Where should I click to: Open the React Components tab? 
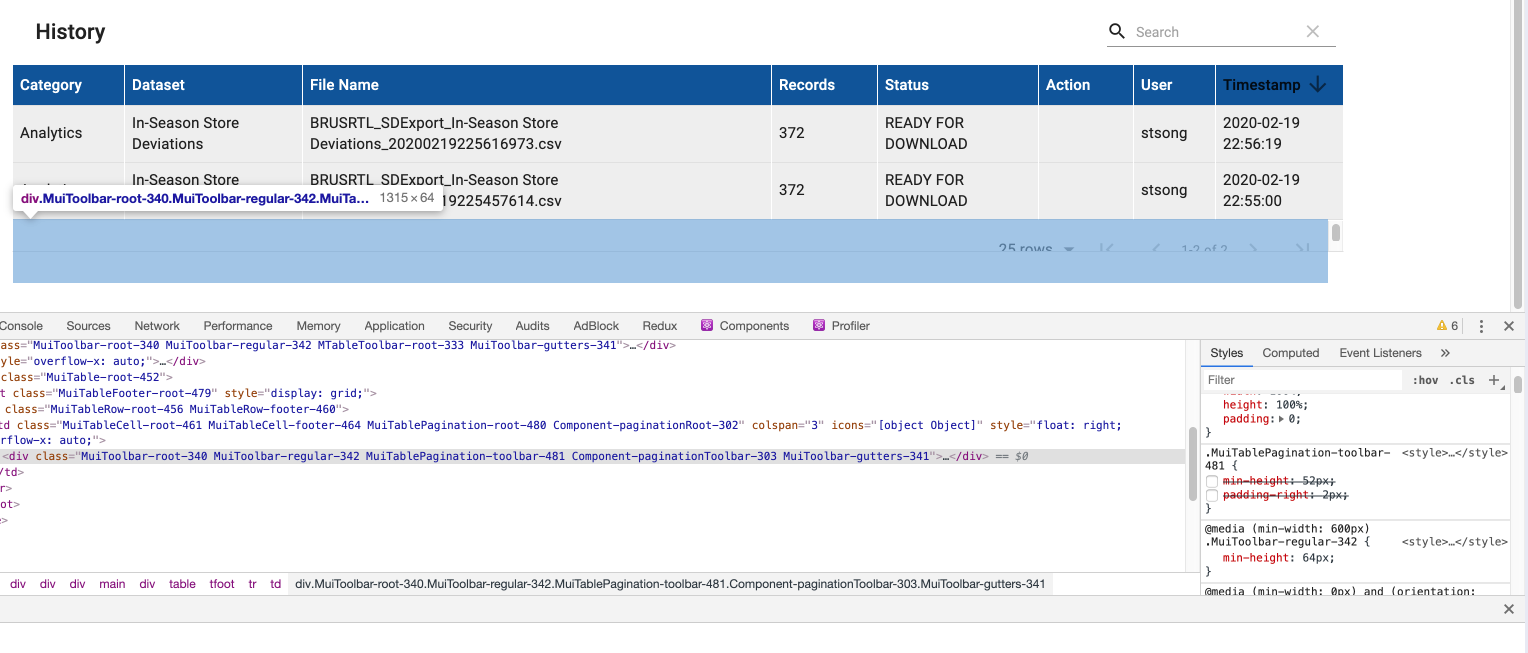click(x=745, y=326)
